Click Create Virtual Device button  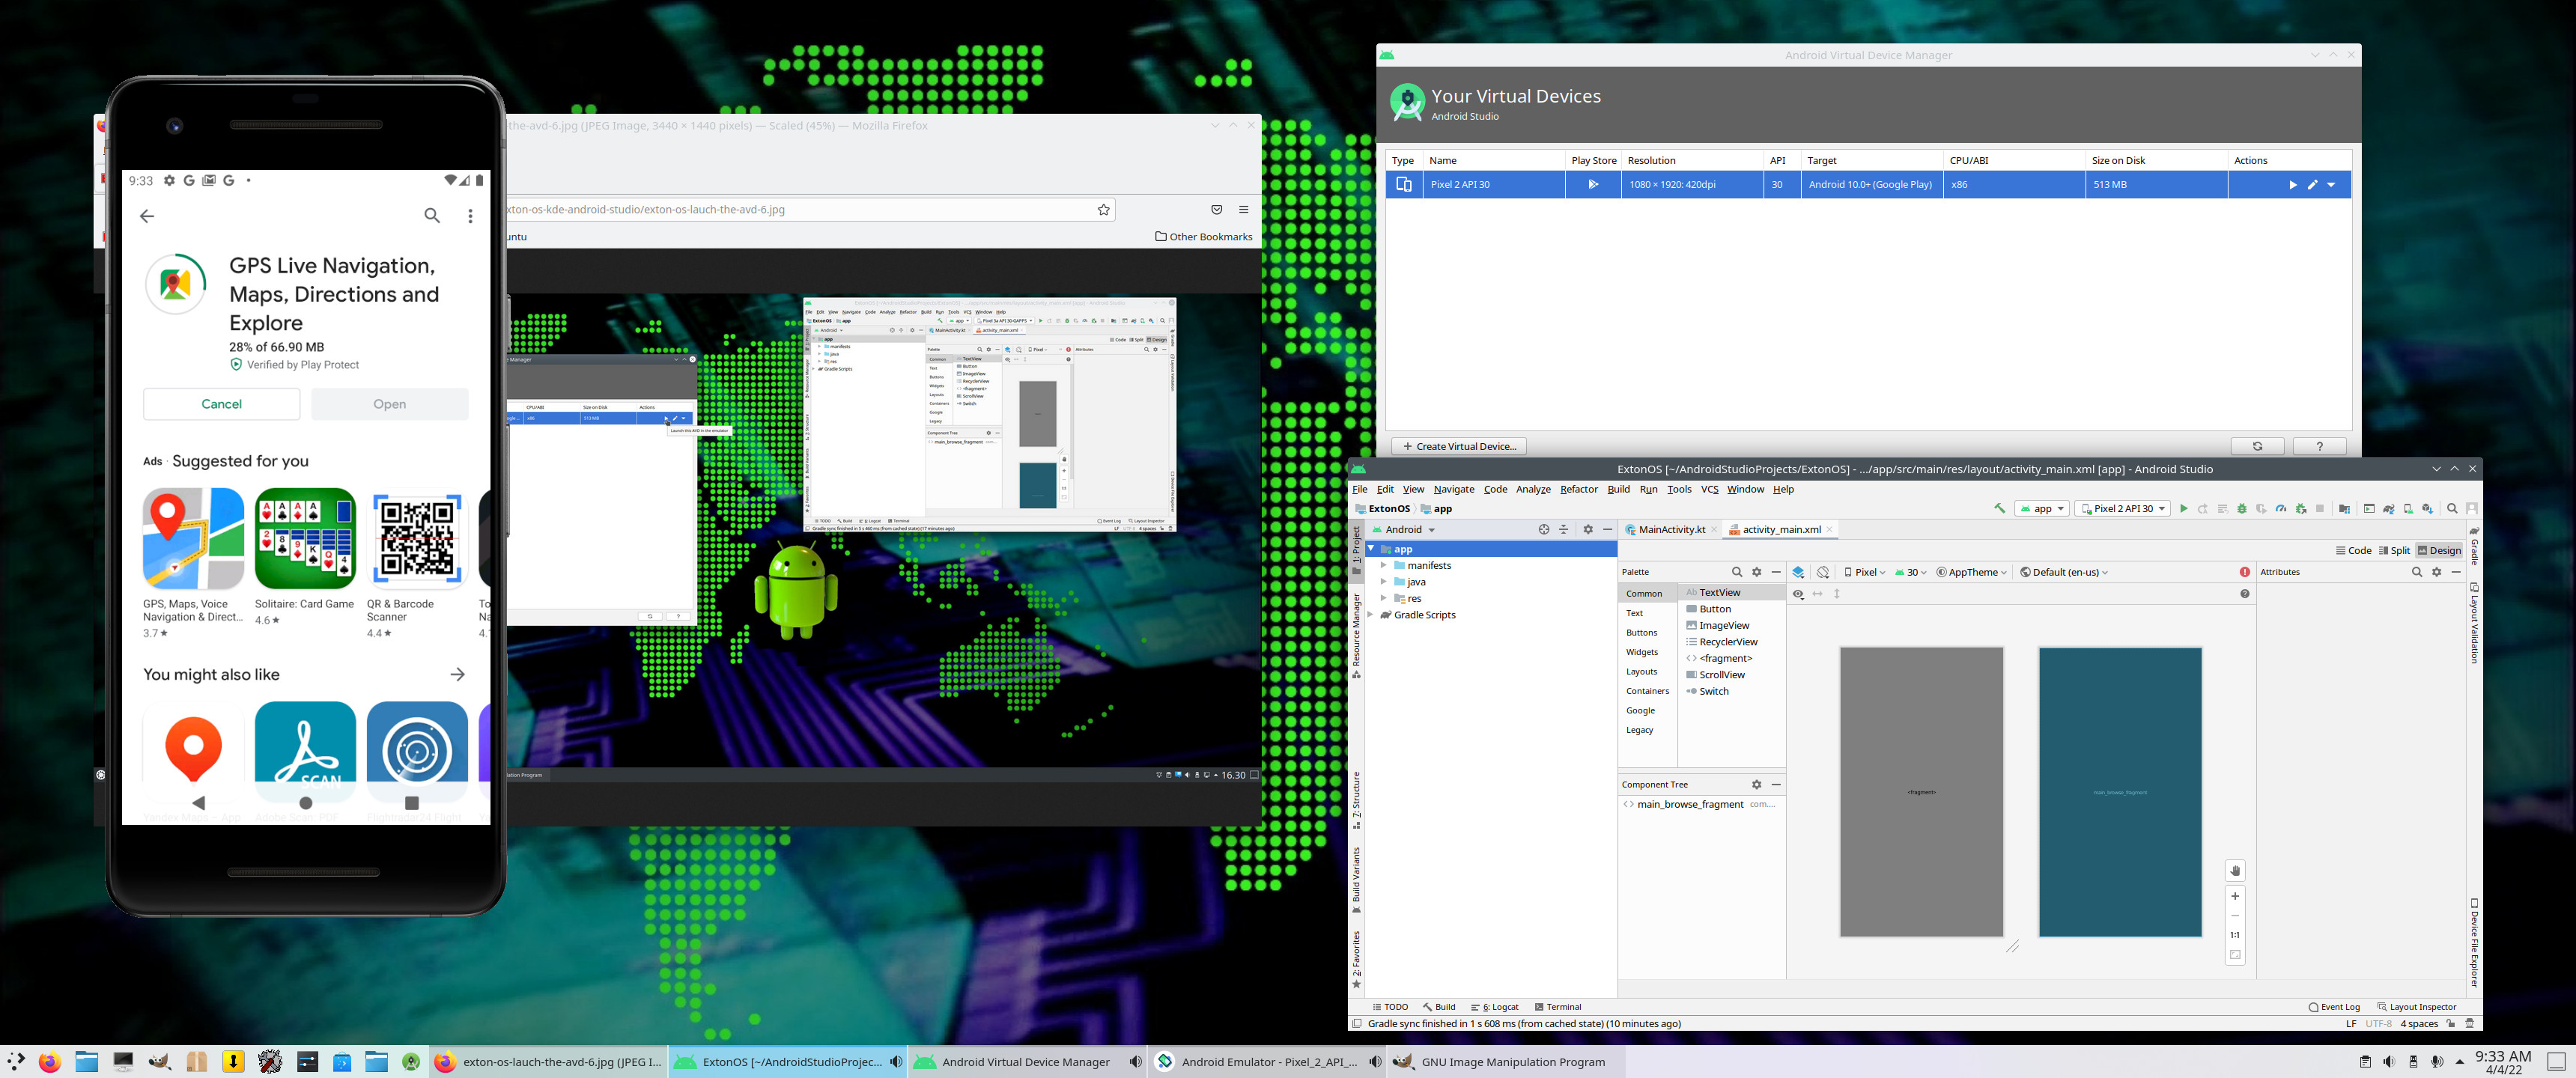click(x=1459, y=447)
